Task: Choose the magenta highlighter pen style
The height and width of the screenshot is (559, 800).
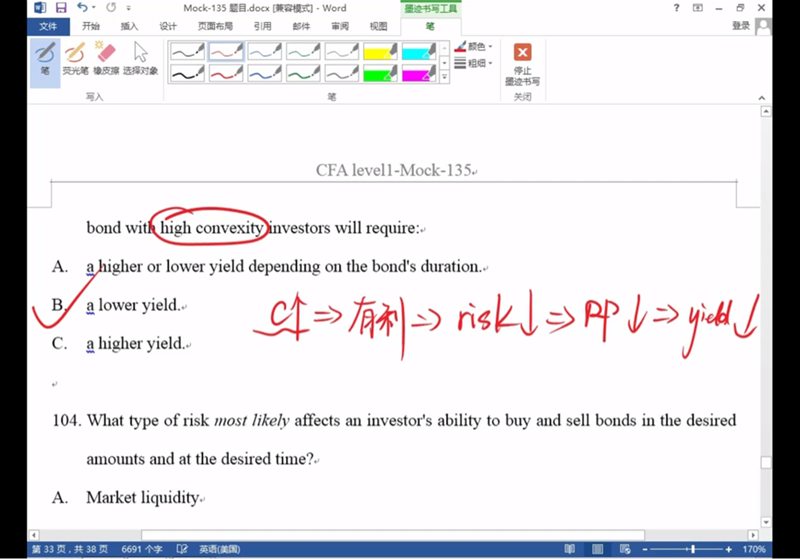Action: click(419, 73)
